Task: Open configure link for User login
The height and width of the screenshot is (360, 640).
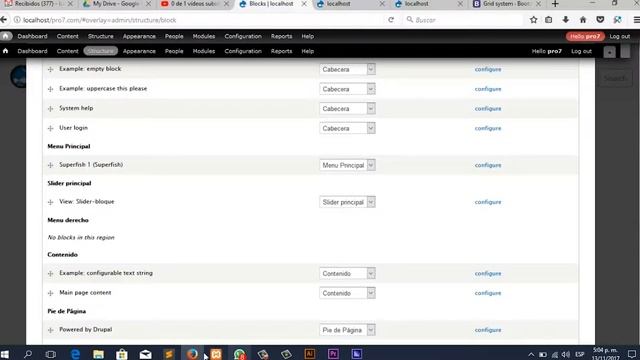Action: pyautogui.click(x=488, y=128)
